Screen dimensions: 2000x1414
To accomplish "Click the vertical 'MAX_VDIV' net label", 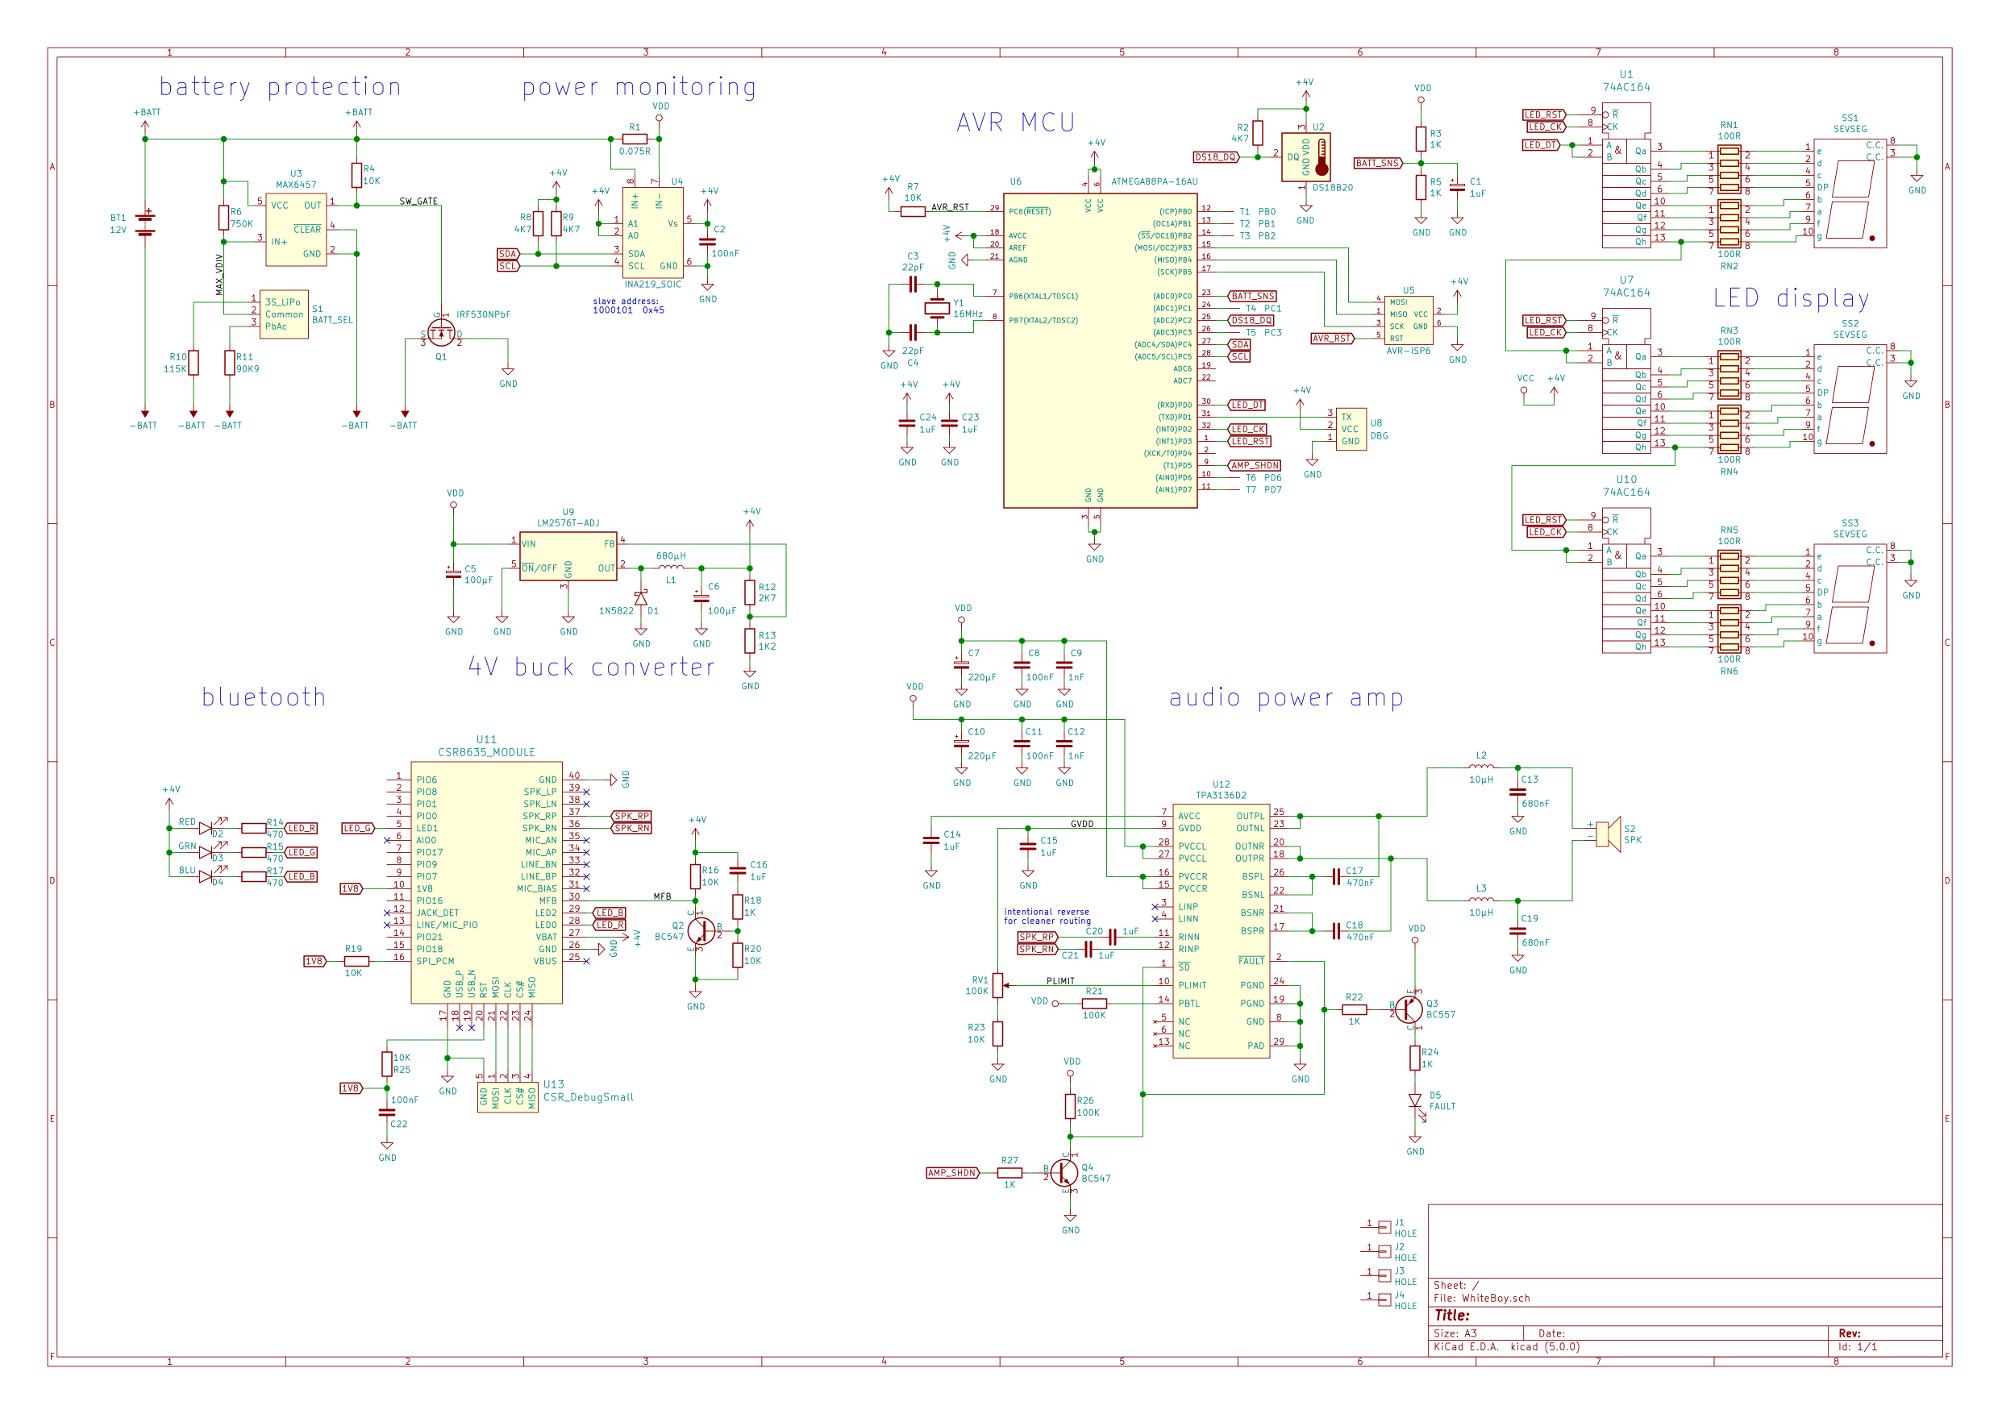I will pyautogui.click(x=219, y=274).
